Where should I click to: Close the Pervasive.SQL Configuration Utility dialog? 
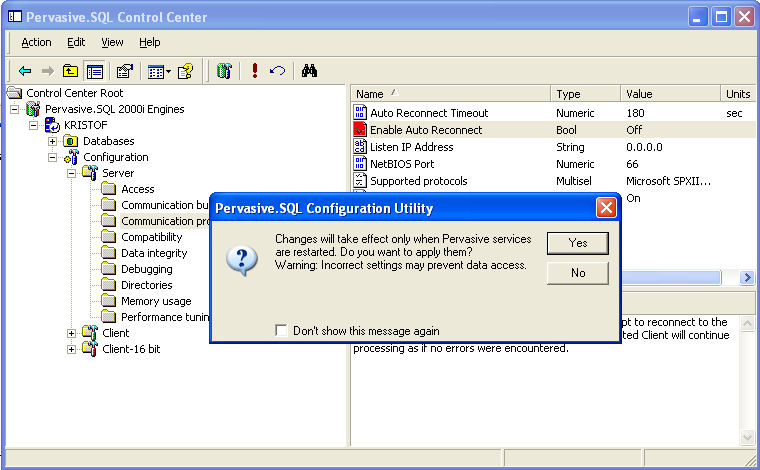[606, 208]
